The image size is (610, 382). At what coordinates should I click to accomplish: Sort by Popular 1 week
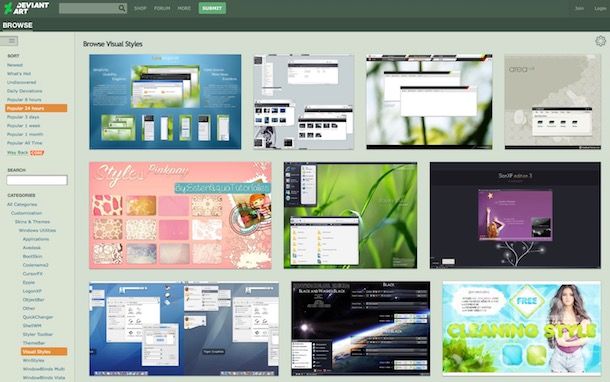[23, 126]
